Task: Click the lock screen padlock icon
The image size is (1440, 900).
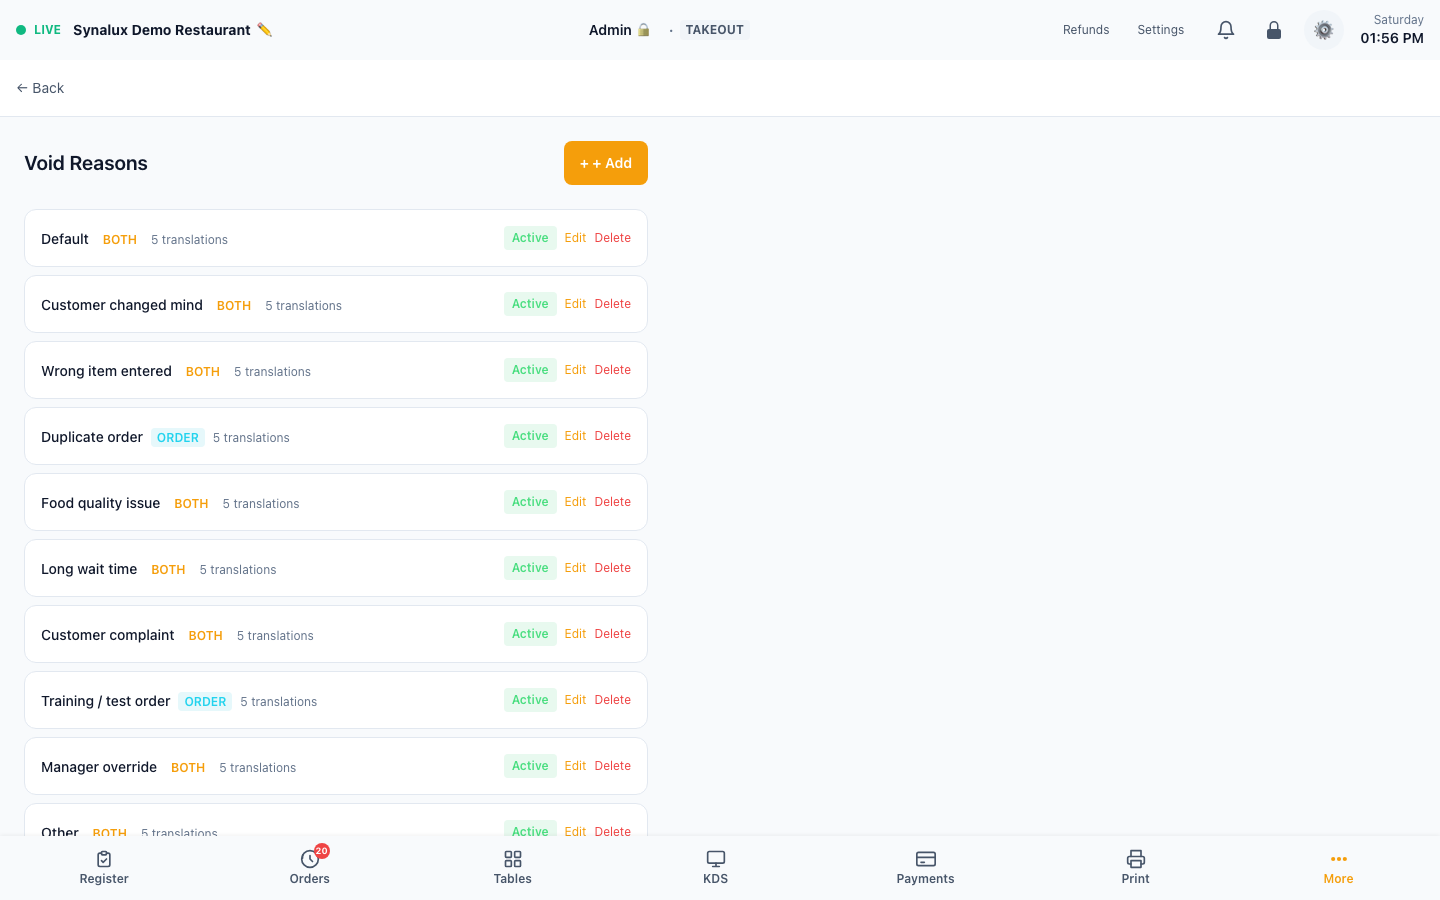Action: 1274,30
